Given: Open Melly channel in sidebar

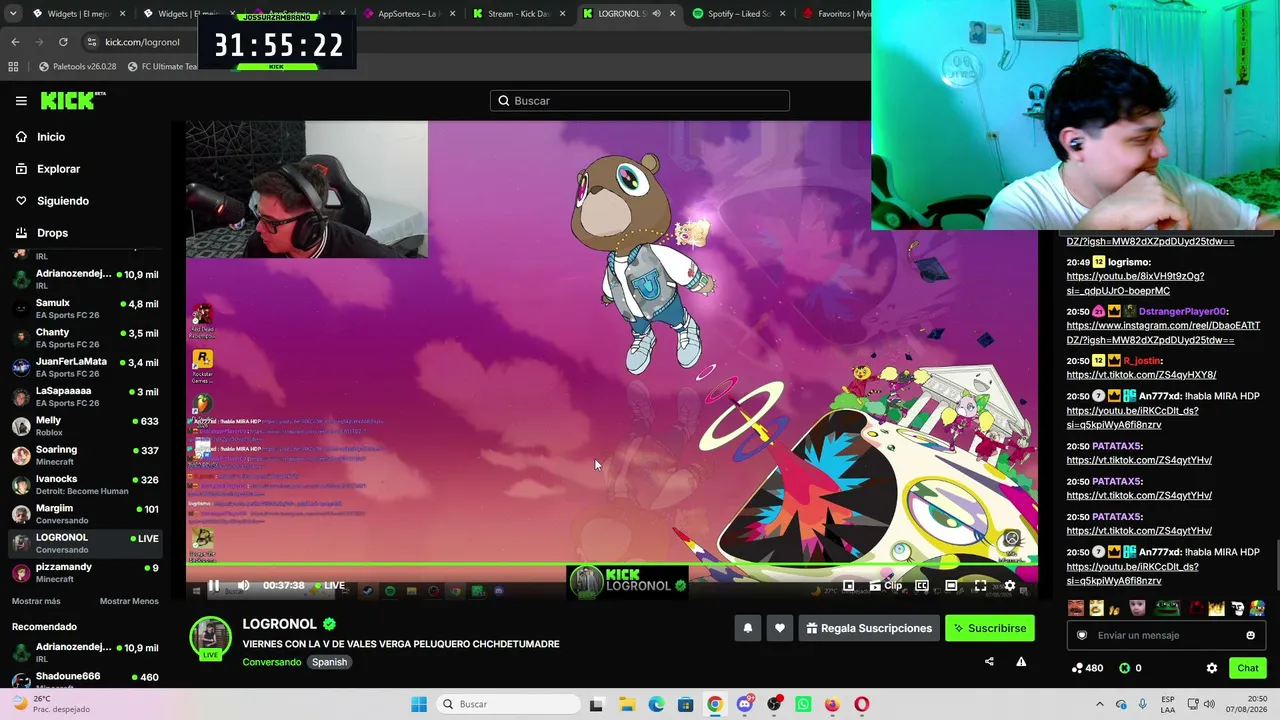Looking at the screenshot, I should pos(85,426).
